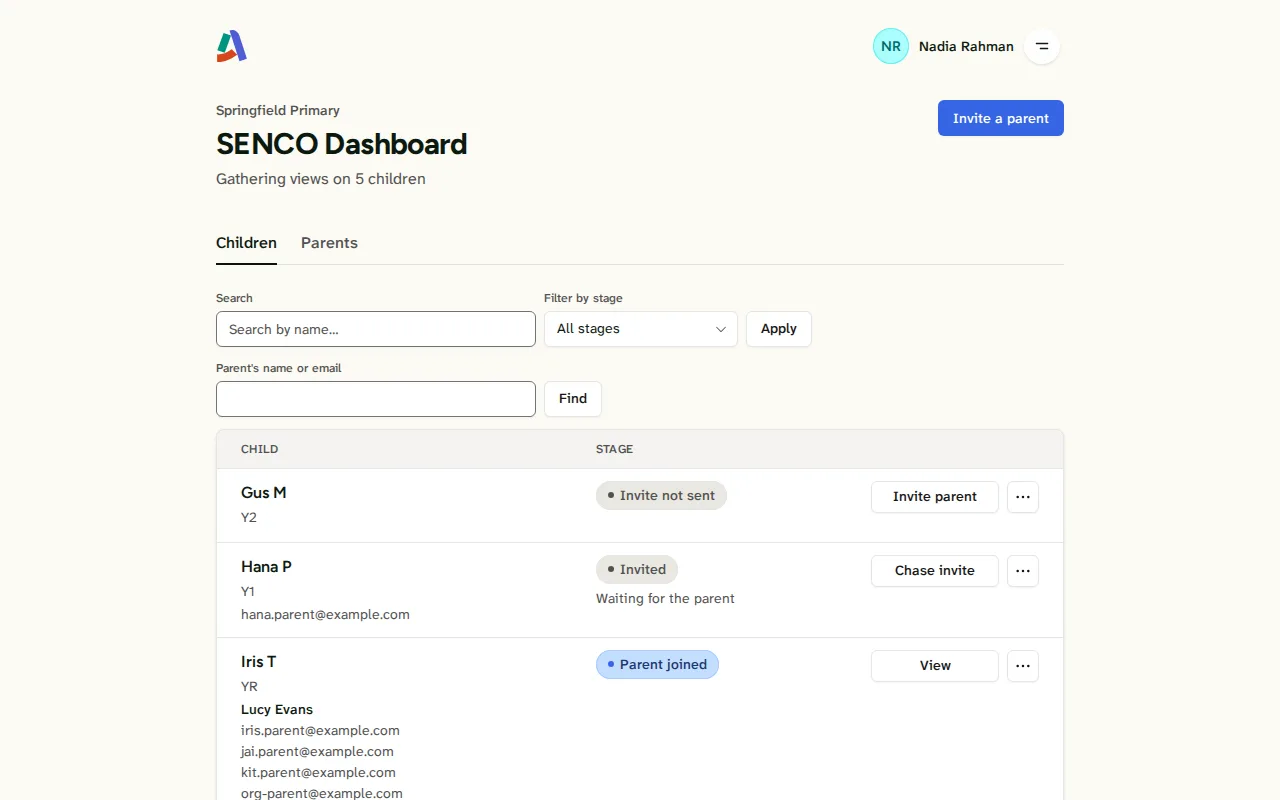The height and width of the screenshot is (800, 1280).
Task: View Iris T's record
Action: [x=935, y=666]
